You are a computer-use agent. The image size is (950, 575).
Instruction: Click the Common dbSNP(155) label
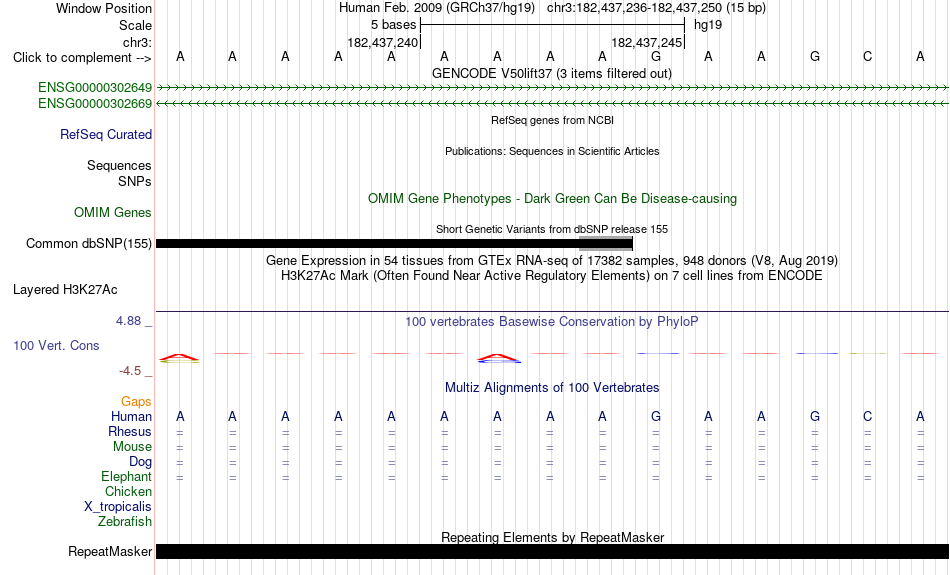89,244
